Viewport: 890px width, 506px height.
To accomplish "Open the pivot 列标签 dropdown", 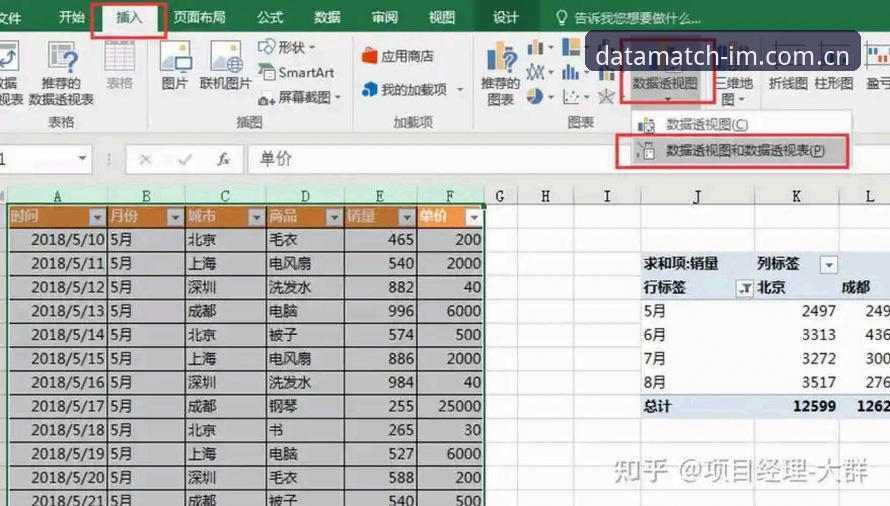I will click(829, 265).
